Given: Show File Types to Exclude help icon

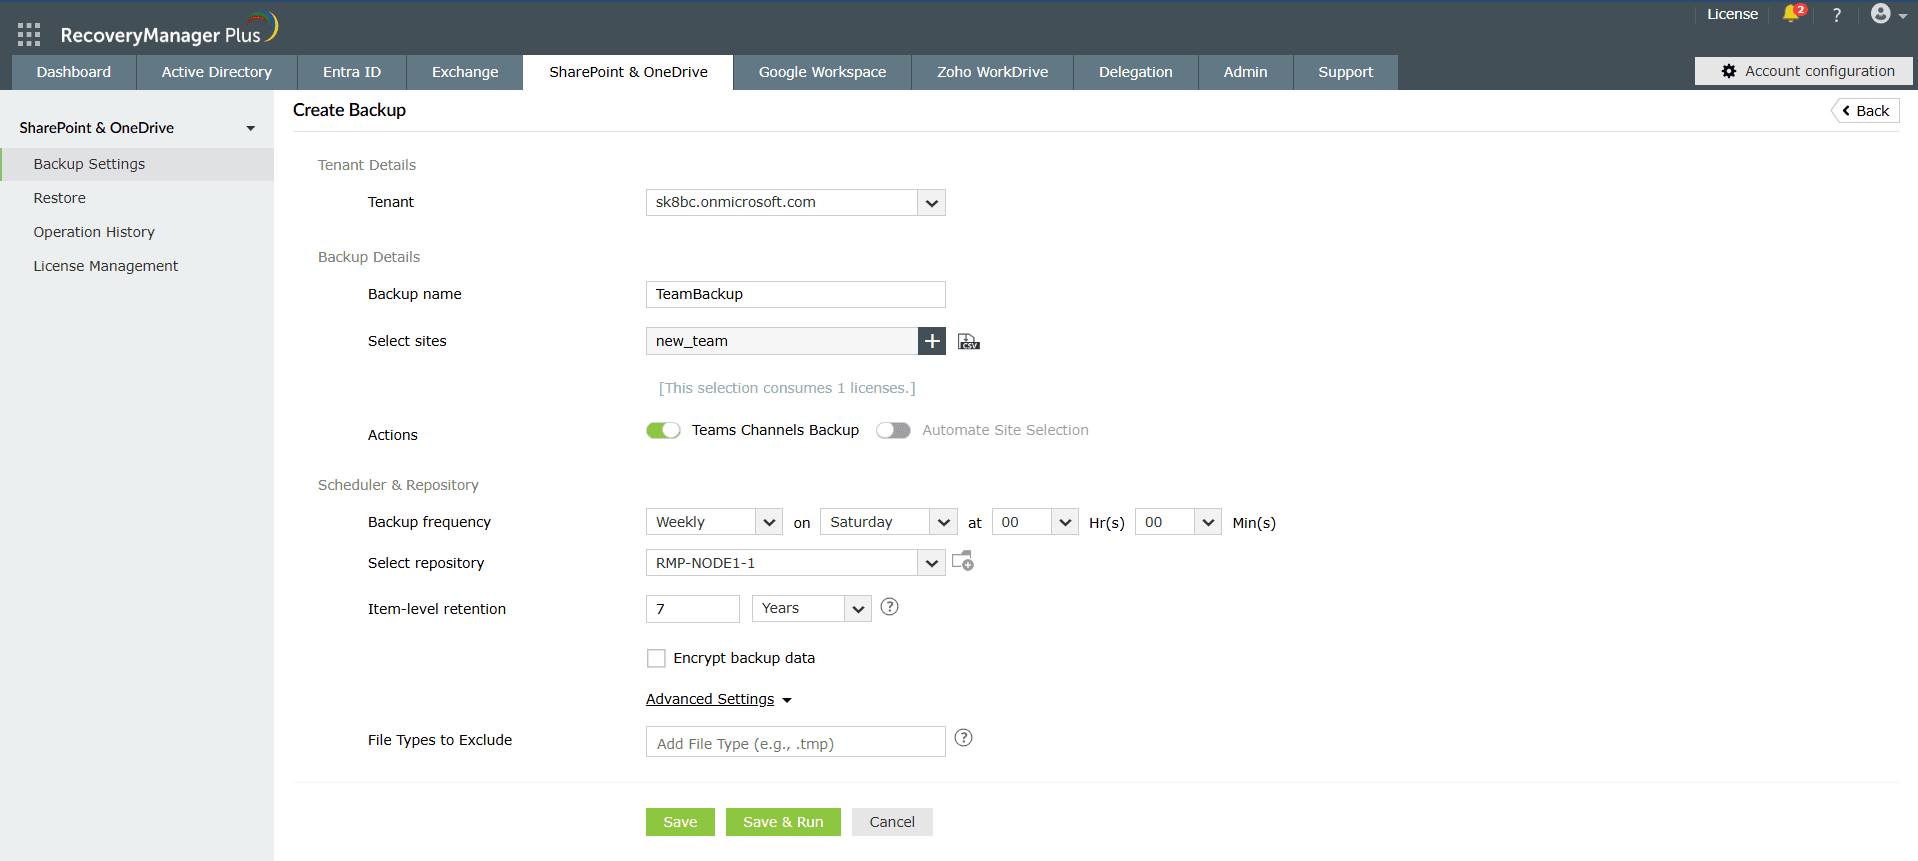Looking at the screenshot, I should tap(963, 738).
